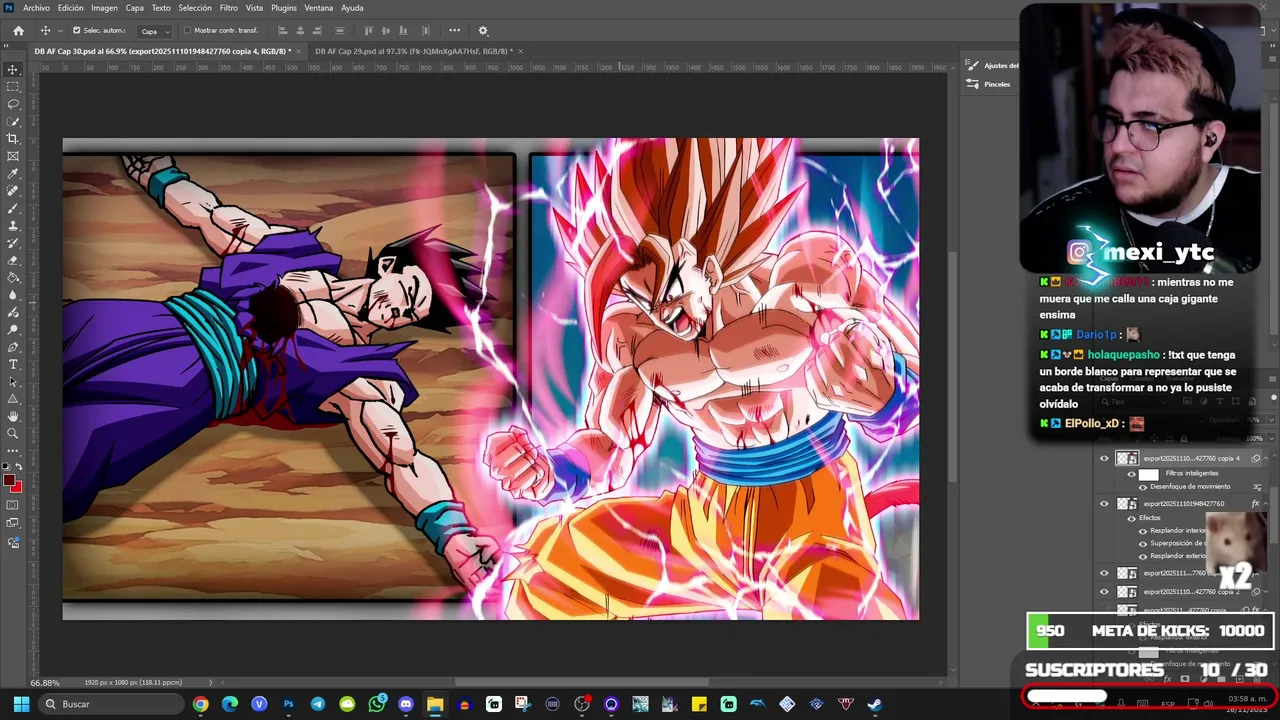1280x720 pixels.
Task: Set the background color swatch
Action: click(x=17, y=487)
